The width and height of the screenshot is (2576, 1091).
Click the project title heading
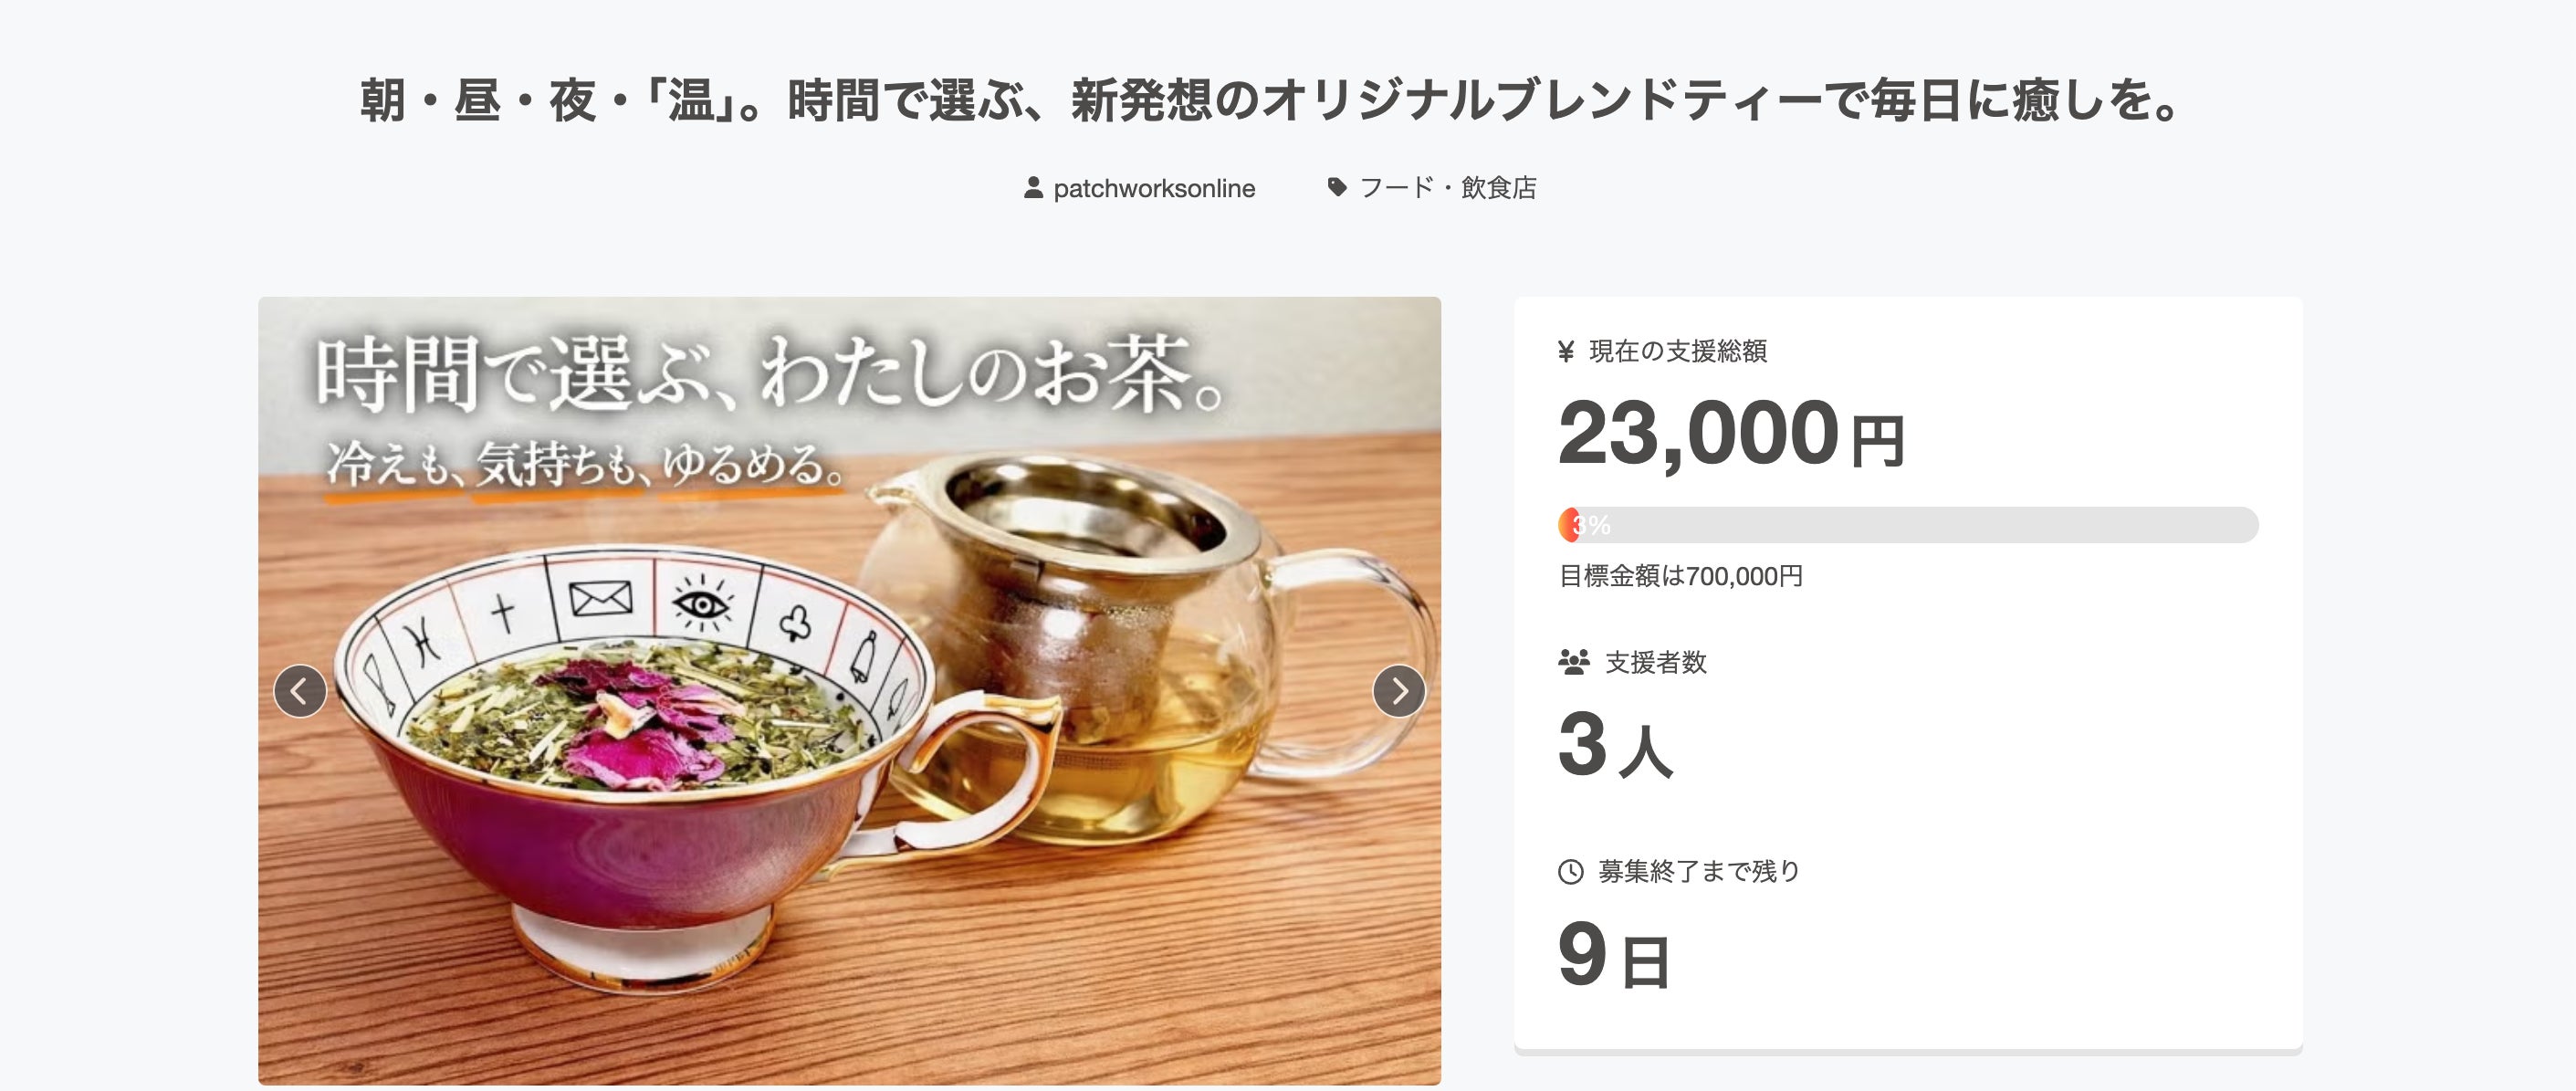[x=1270, y=101]
